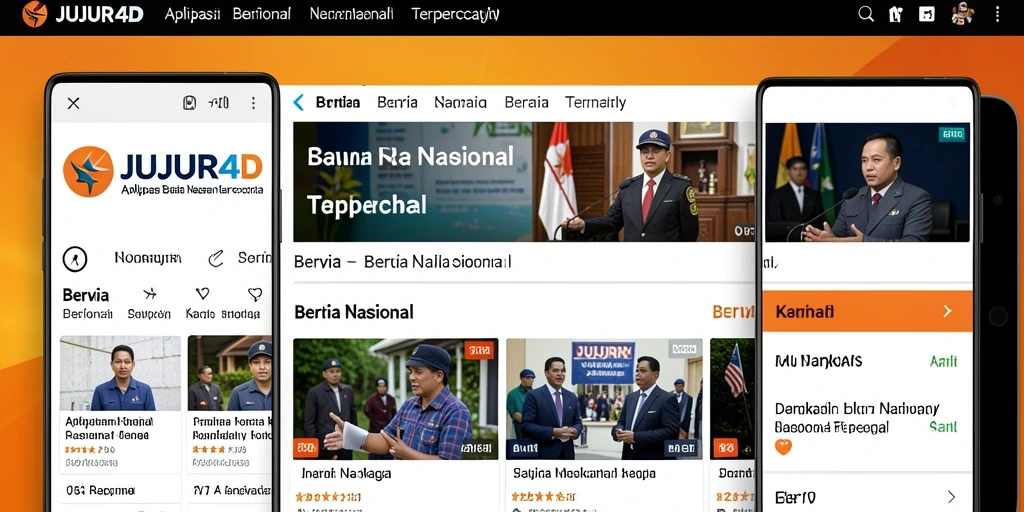Tap the heart icon above snodoe

[x=255, y=294]
